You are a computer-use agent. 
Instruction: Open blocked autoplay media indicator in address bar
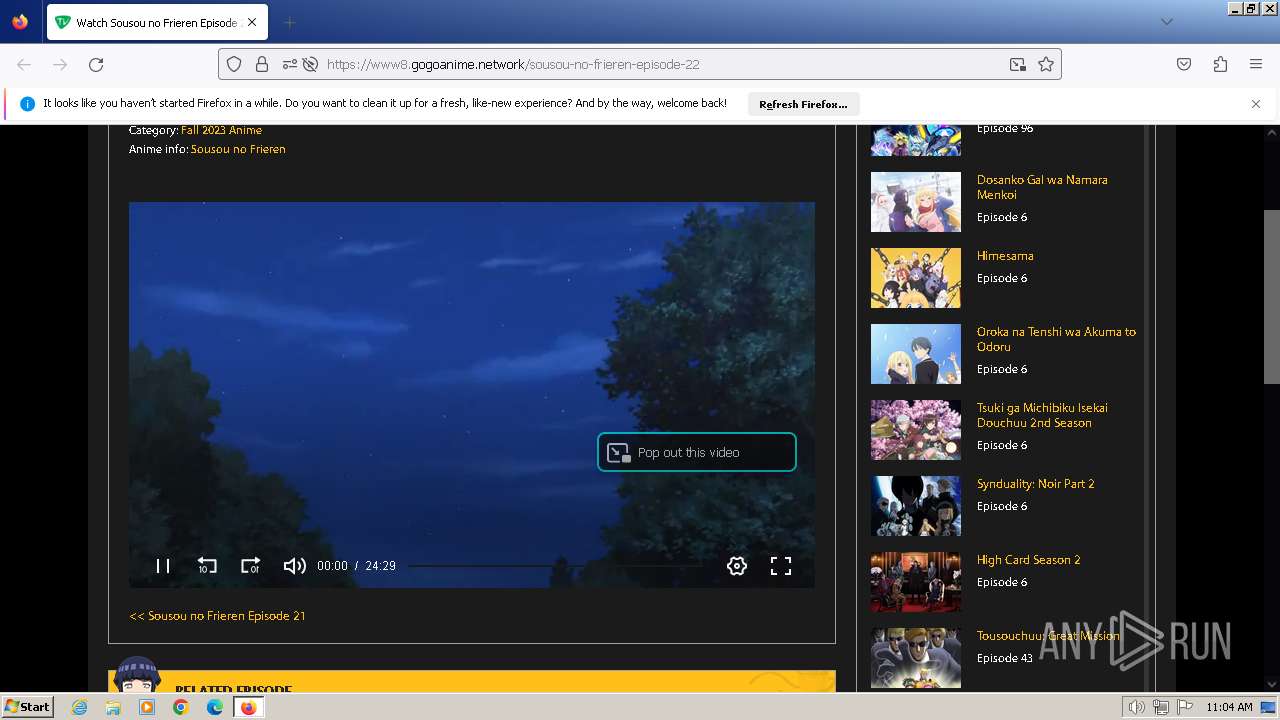[310, 64]
